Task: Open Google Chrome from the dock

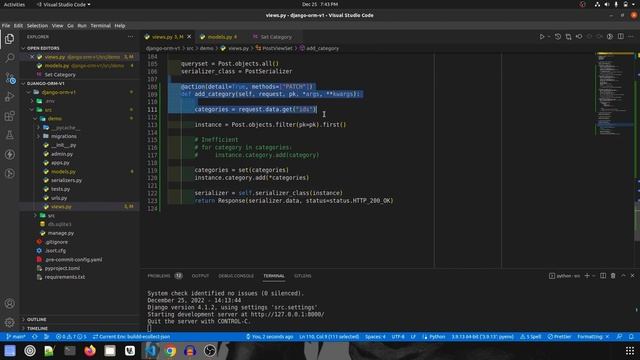Action: pos(170,351)
